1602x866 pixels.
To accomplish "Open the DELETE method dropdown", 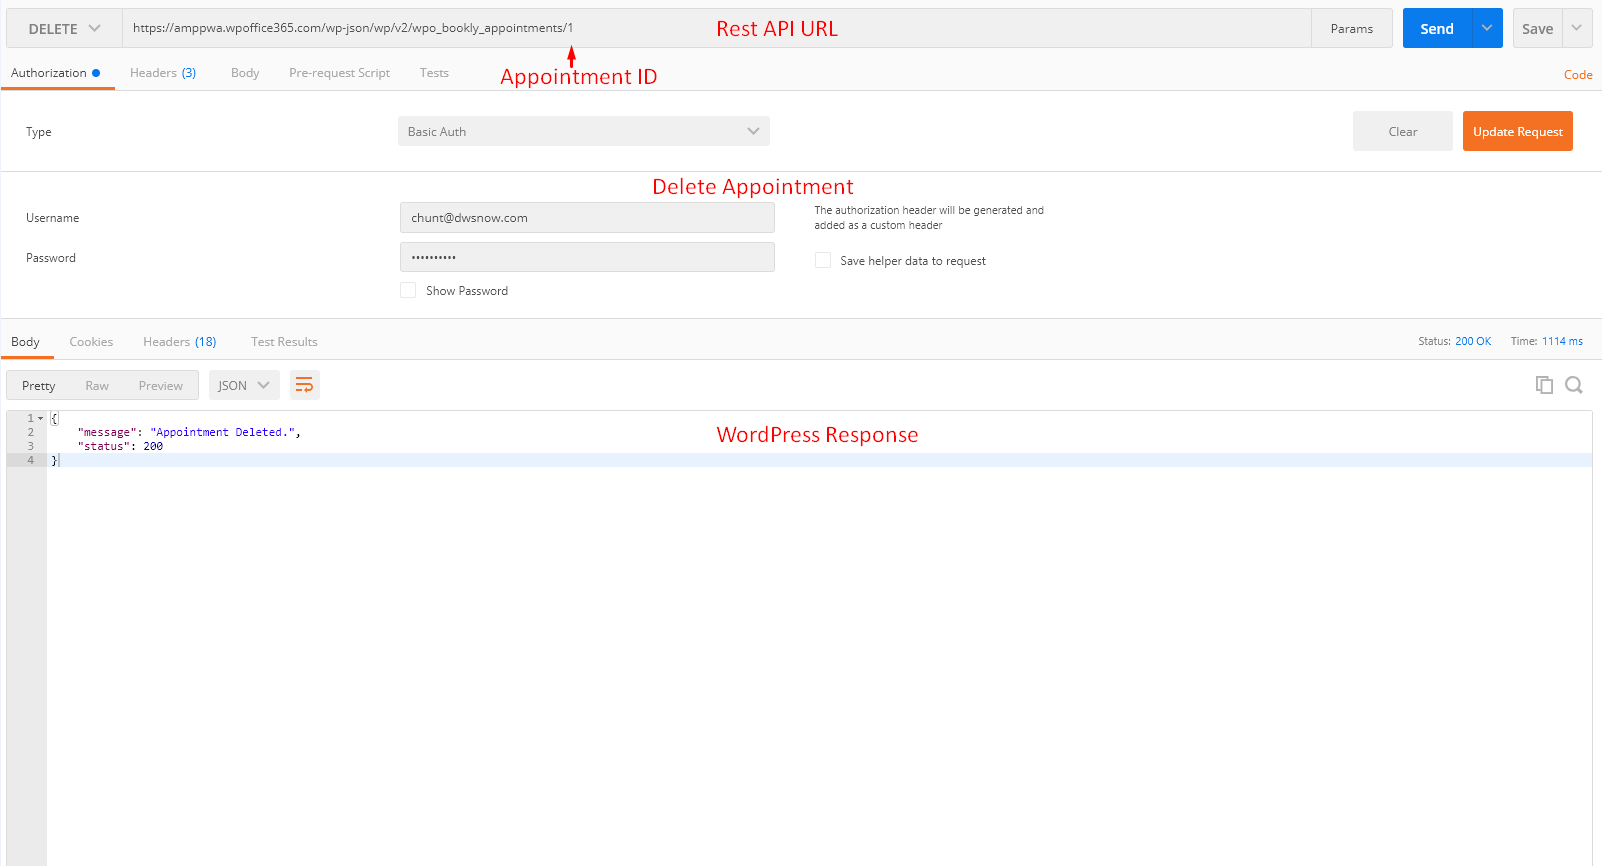I will pyautogui.click(x=65, y=29).
